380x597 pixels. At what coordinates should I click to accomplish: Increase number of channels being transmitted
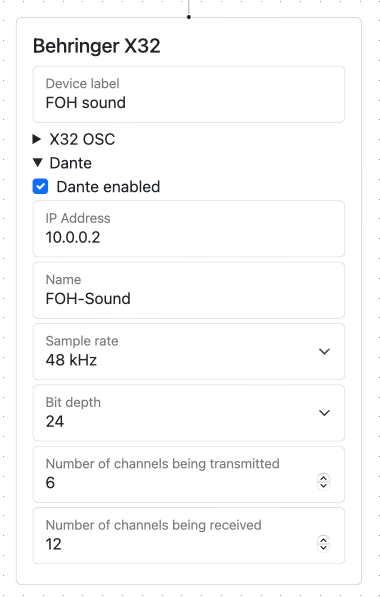point(323,478)
